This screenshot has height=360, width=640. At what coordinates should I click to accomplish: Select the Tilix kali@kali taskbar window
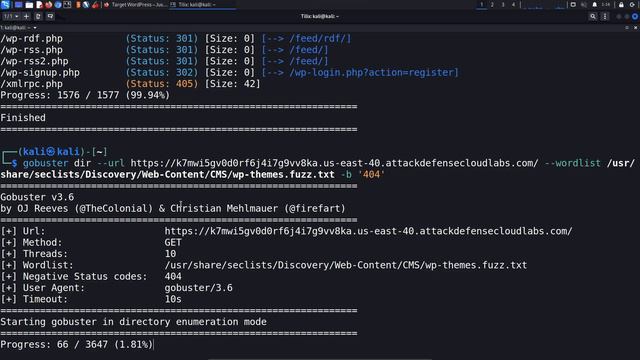[x=202, y=5]
